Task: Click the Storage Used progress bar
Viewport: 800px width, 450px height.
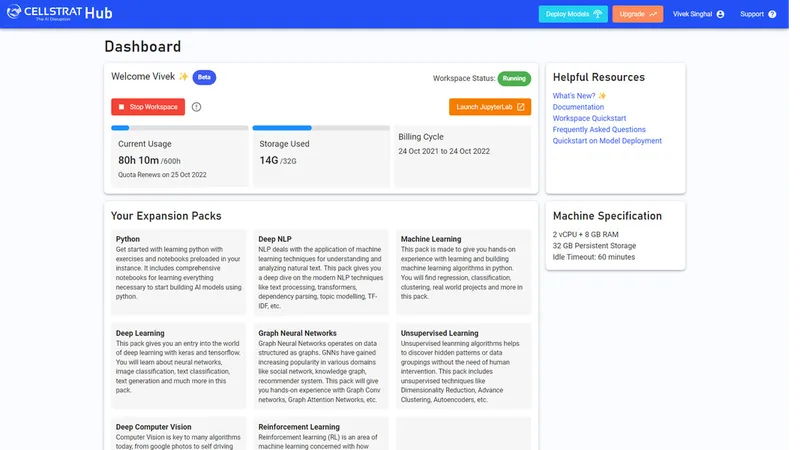Action: tap(321, 128)
